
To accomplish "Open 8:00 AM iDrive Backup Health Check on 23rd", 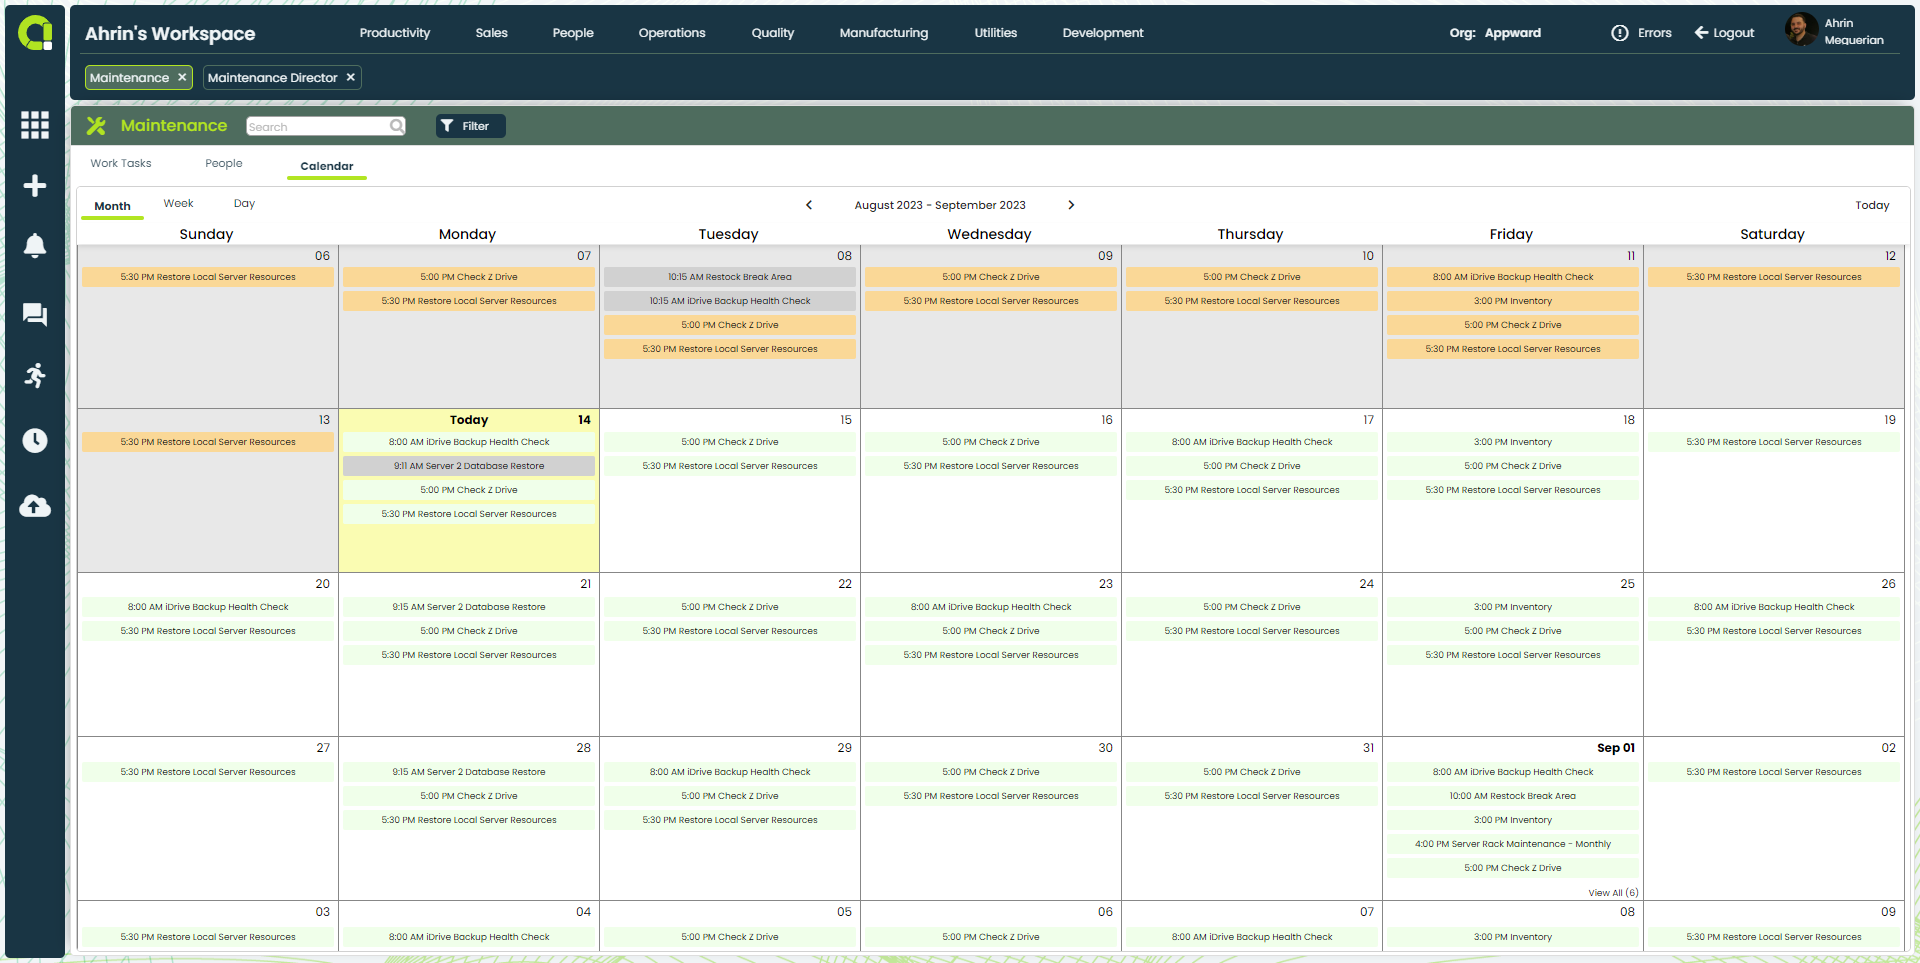I will click(x=991, y=607).
